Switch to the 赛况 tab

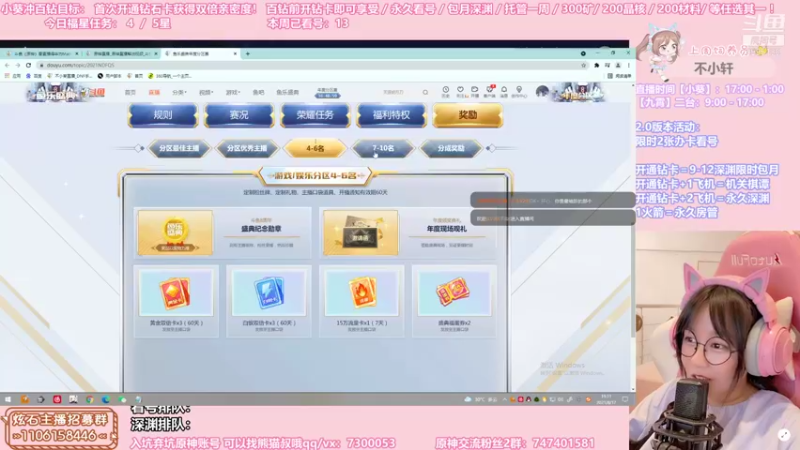[x=239, y=115]
